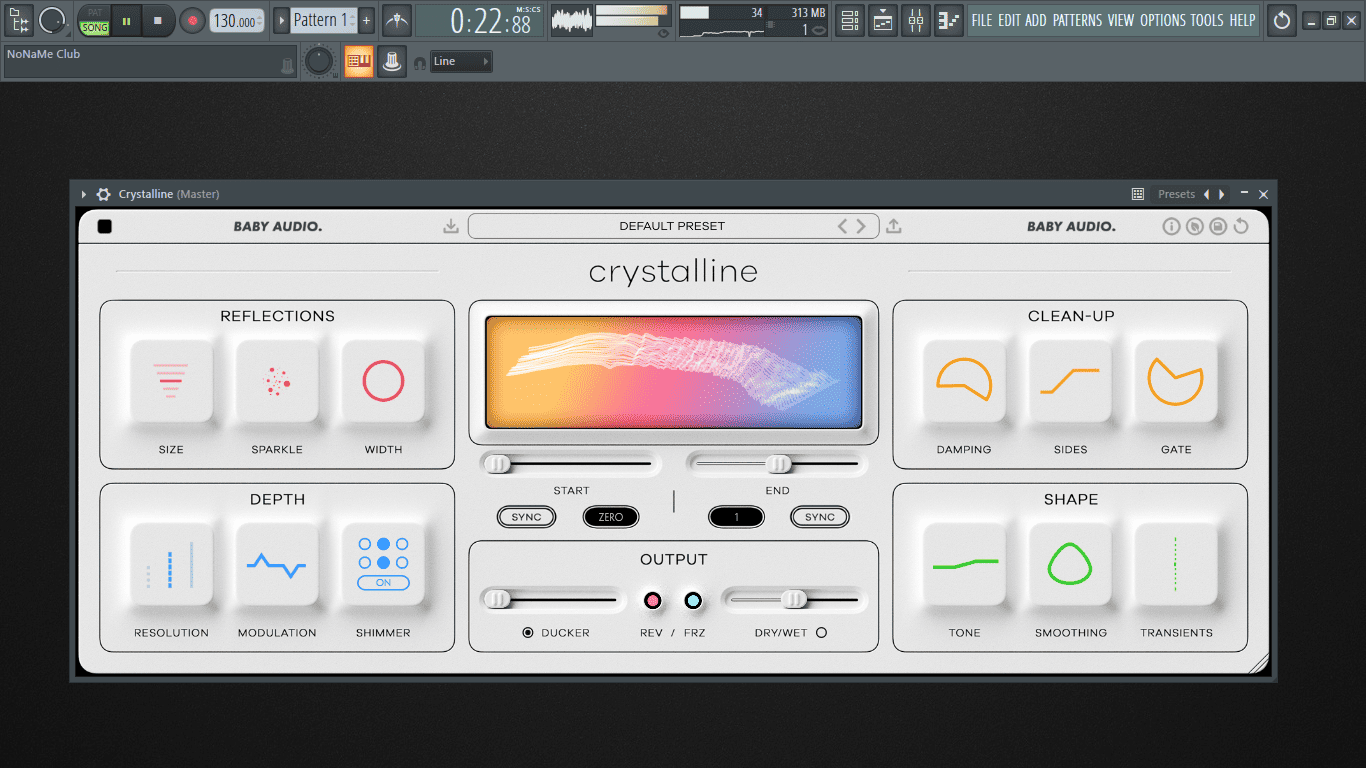Click the Start slider handle
This screenshot has height=768, width=1366.
497,464
